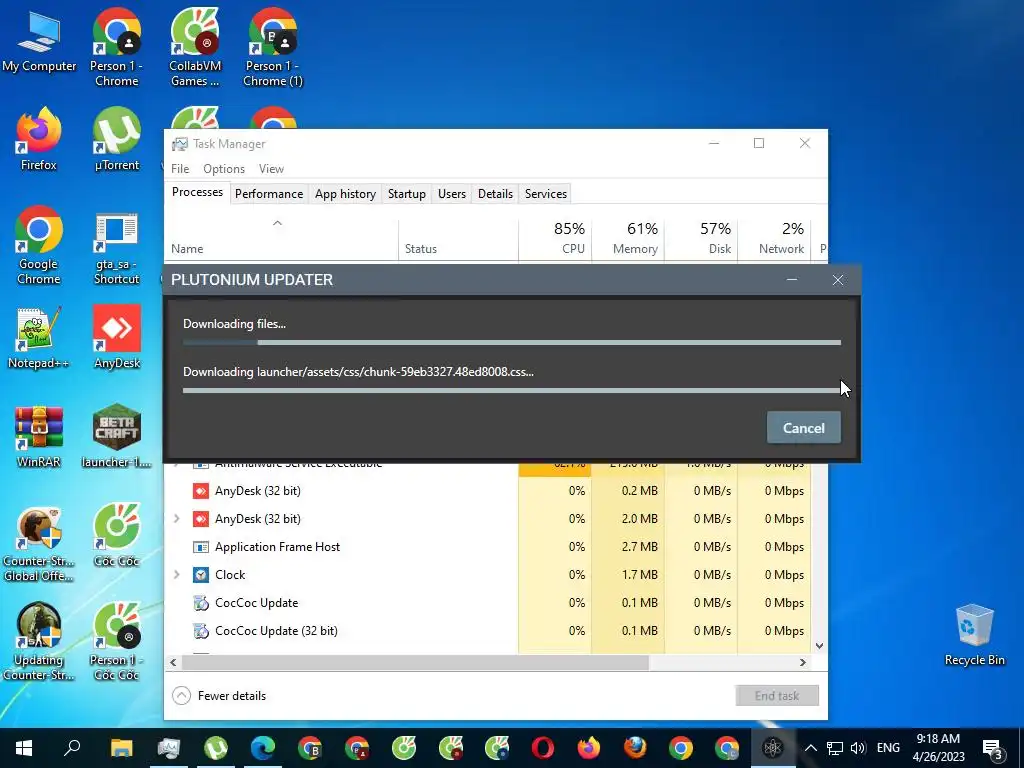Screen dimensions: 1024x768
Task: Open the Windows Start menu
Action: click(x=24, y=748)
